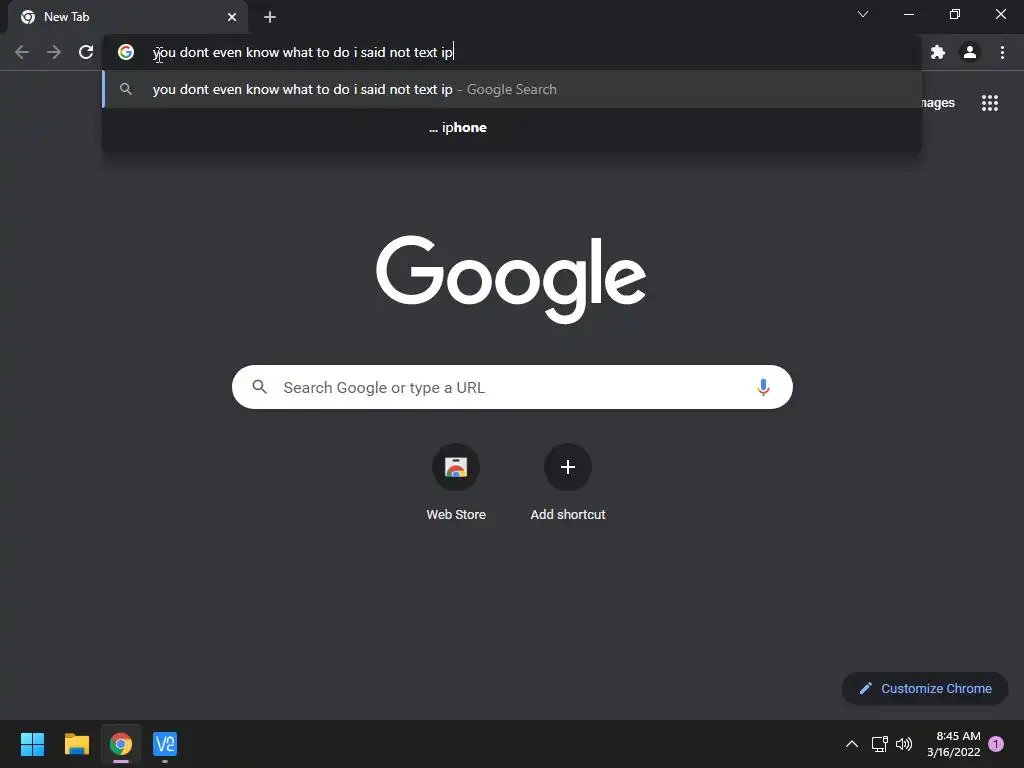Image resolution: width=1024 pixels, height=768 pixels.
Task: Open the Windows Start menu
Action: [x=32, y=744]
